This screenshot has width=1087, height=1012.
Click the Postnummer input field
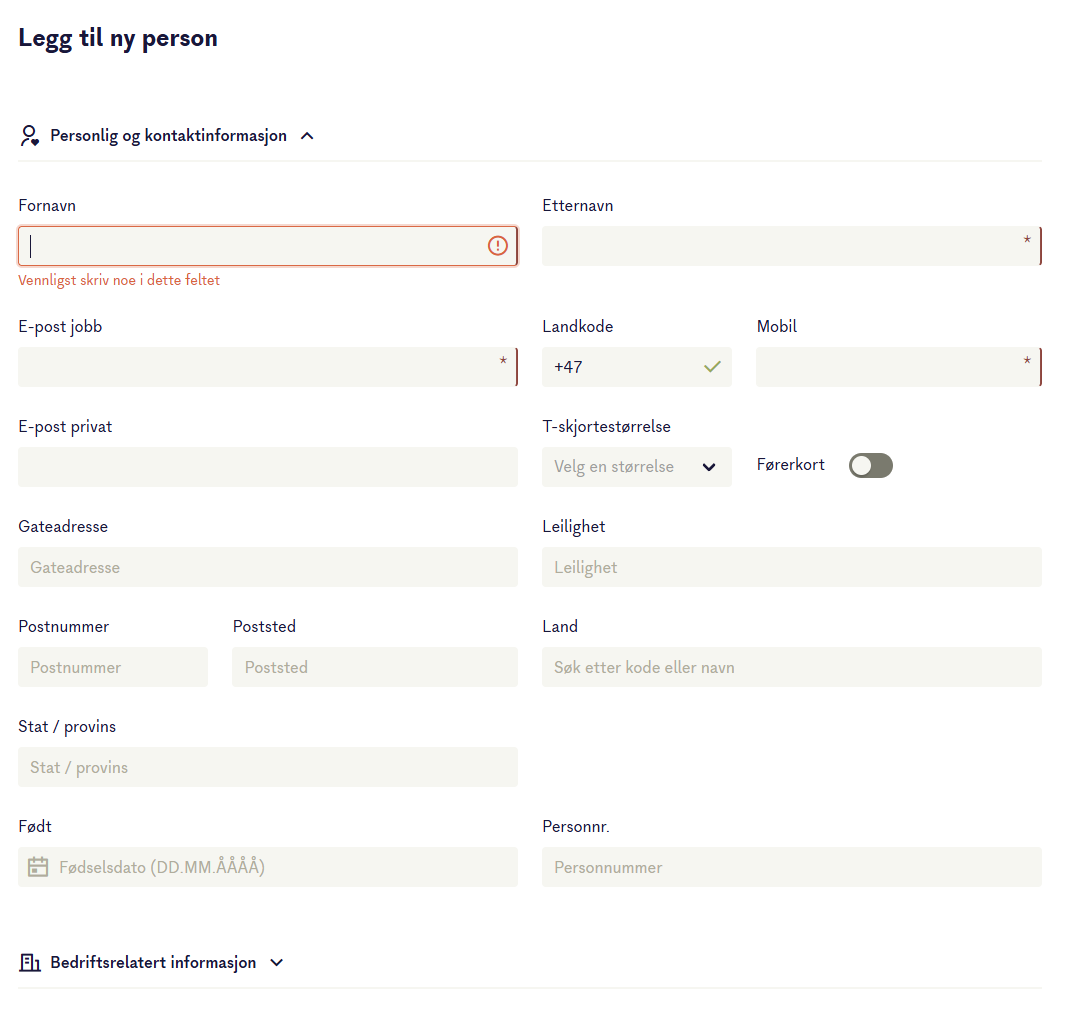pos(113,667)
